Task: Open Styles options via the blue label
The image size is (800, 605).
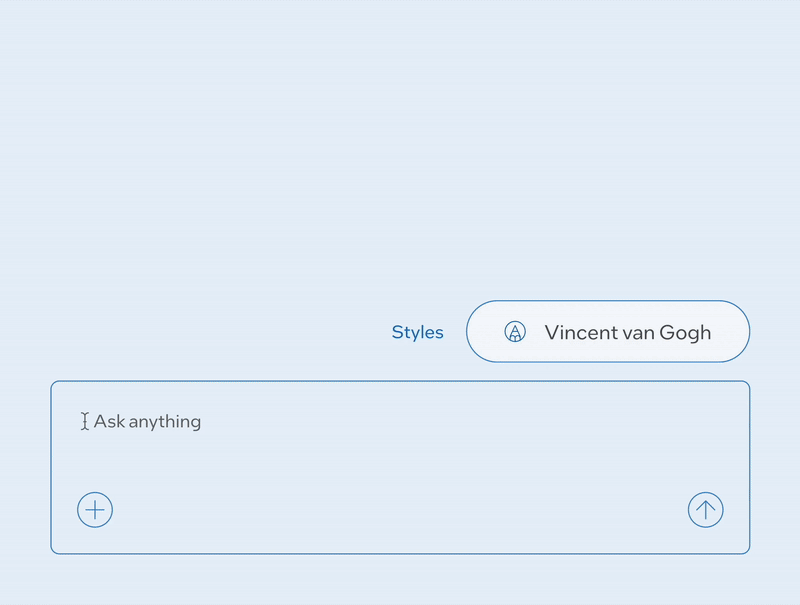Action: pyautogui.click(x=417, y=332)
